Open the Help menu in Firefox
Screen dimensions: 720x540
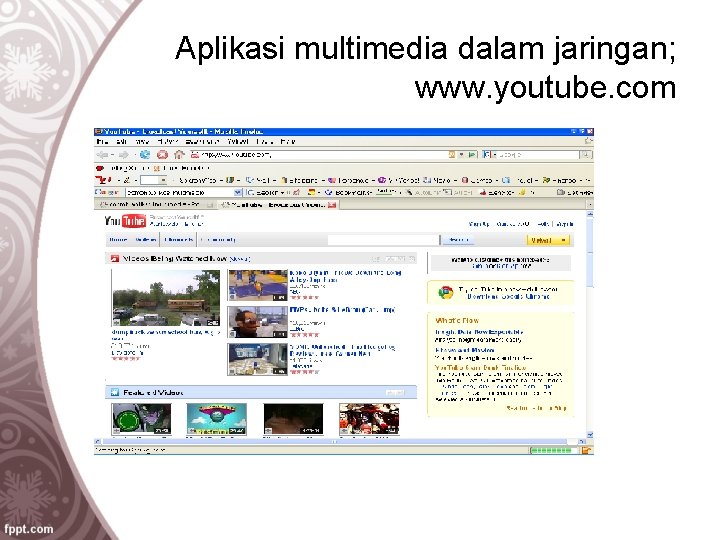pos(287,142)
